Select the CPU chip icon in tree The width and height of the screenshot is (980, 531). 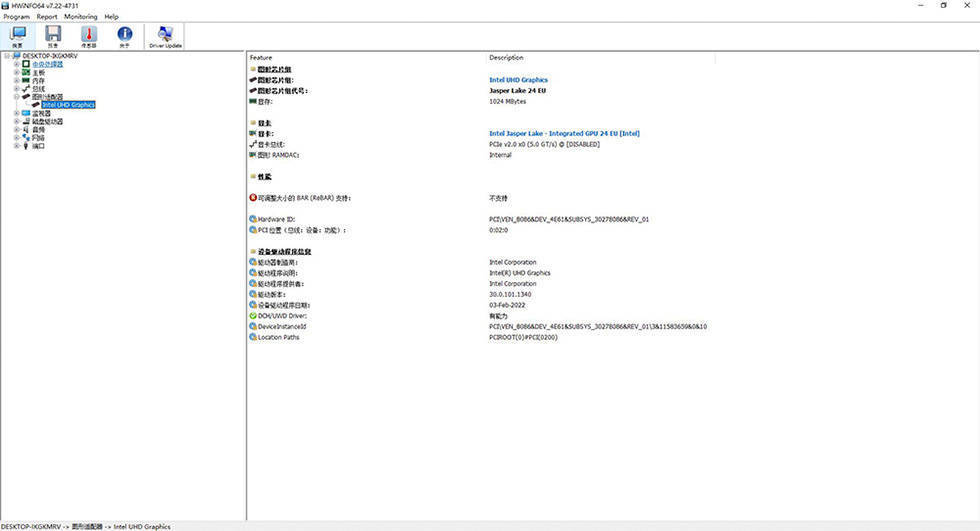[x=26, y=64]
